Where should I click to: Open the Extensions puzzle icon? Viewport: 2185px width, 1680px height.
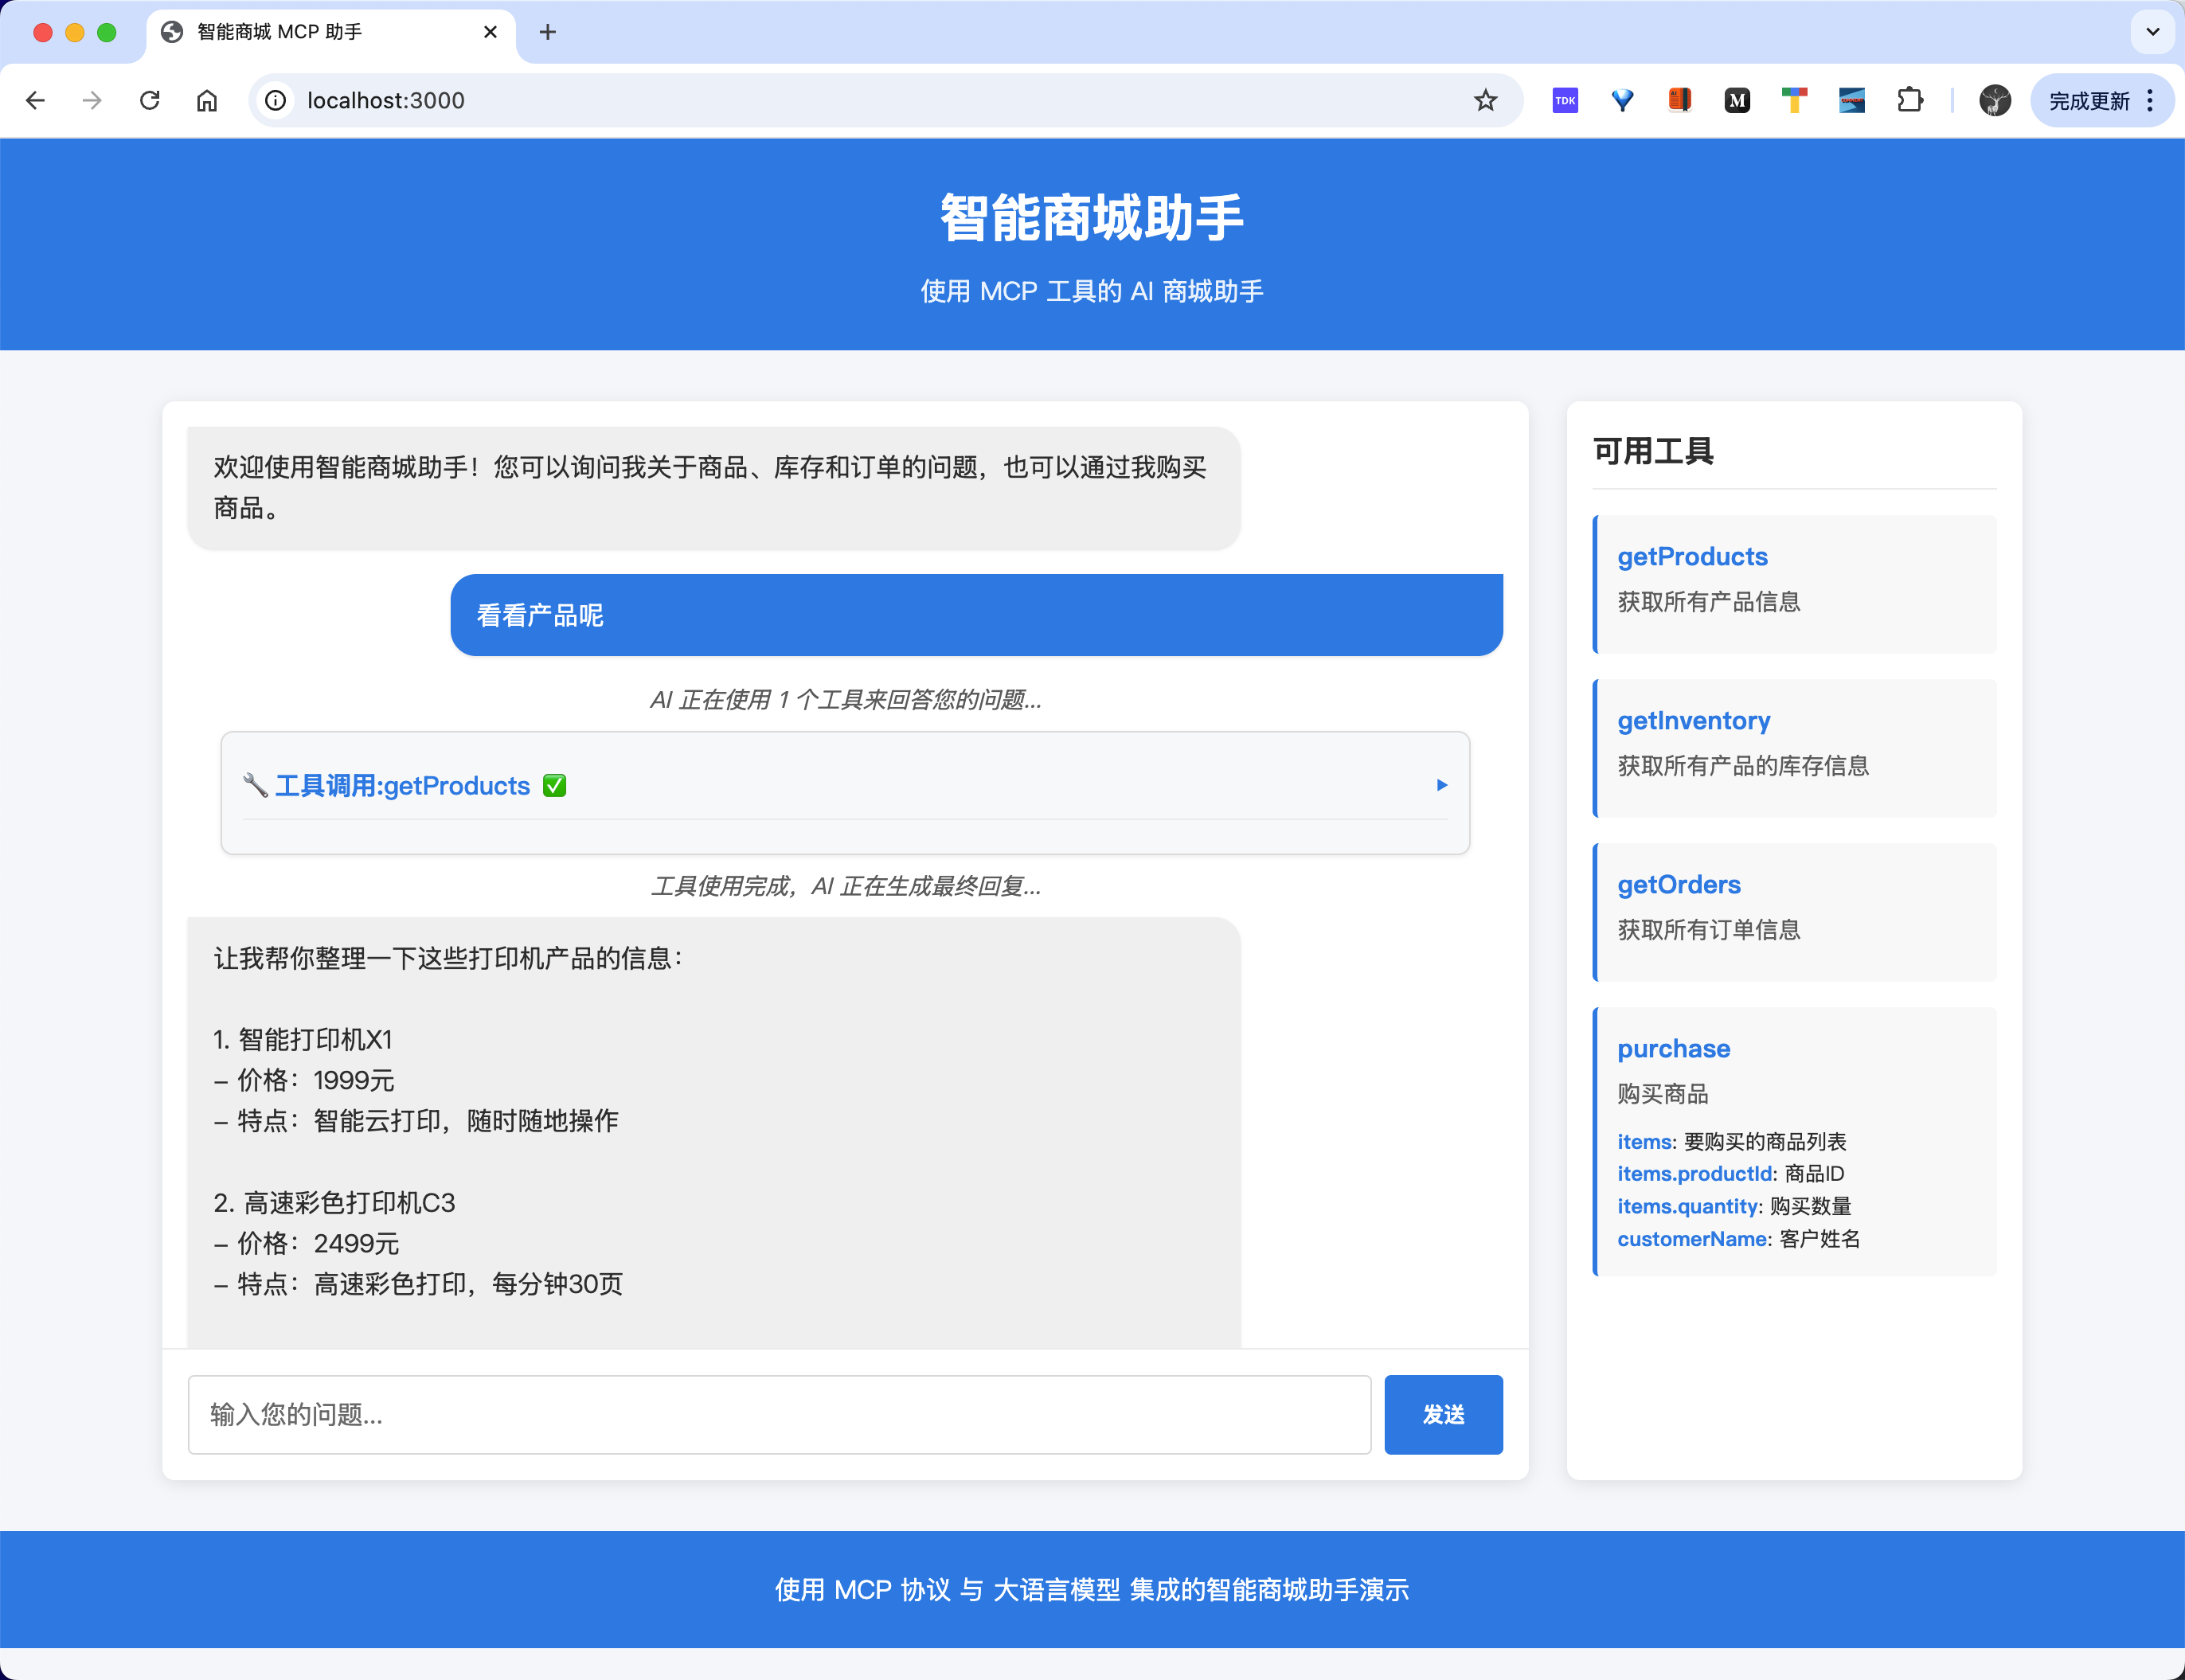[1909, 100]
